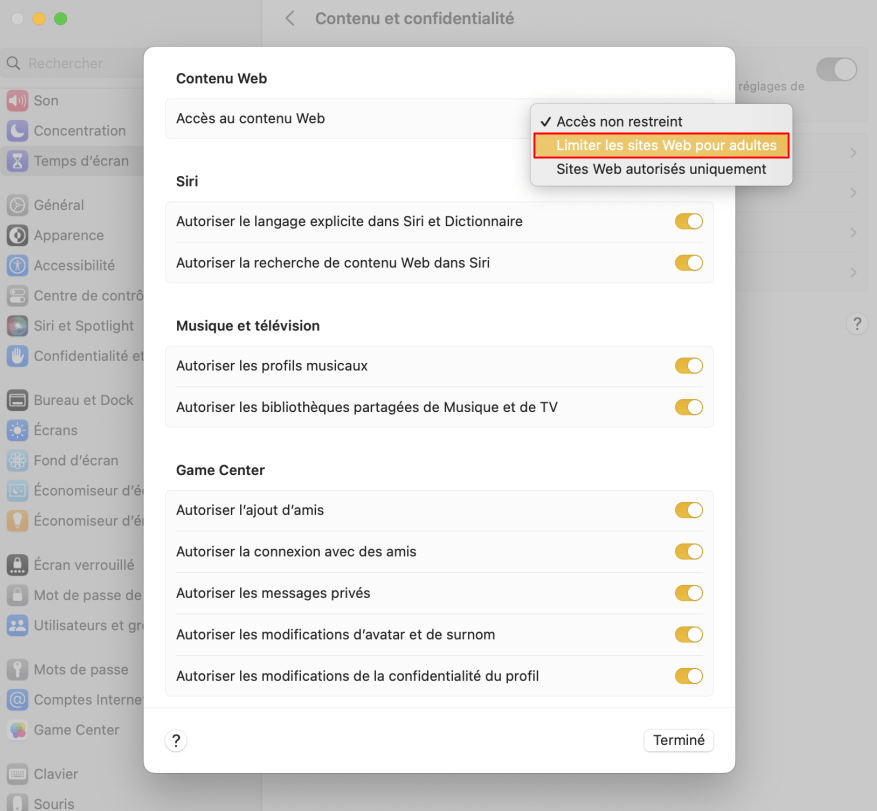Click the dialog help question mark
Screen dimensions: 877x811
(x=176, y=741)
